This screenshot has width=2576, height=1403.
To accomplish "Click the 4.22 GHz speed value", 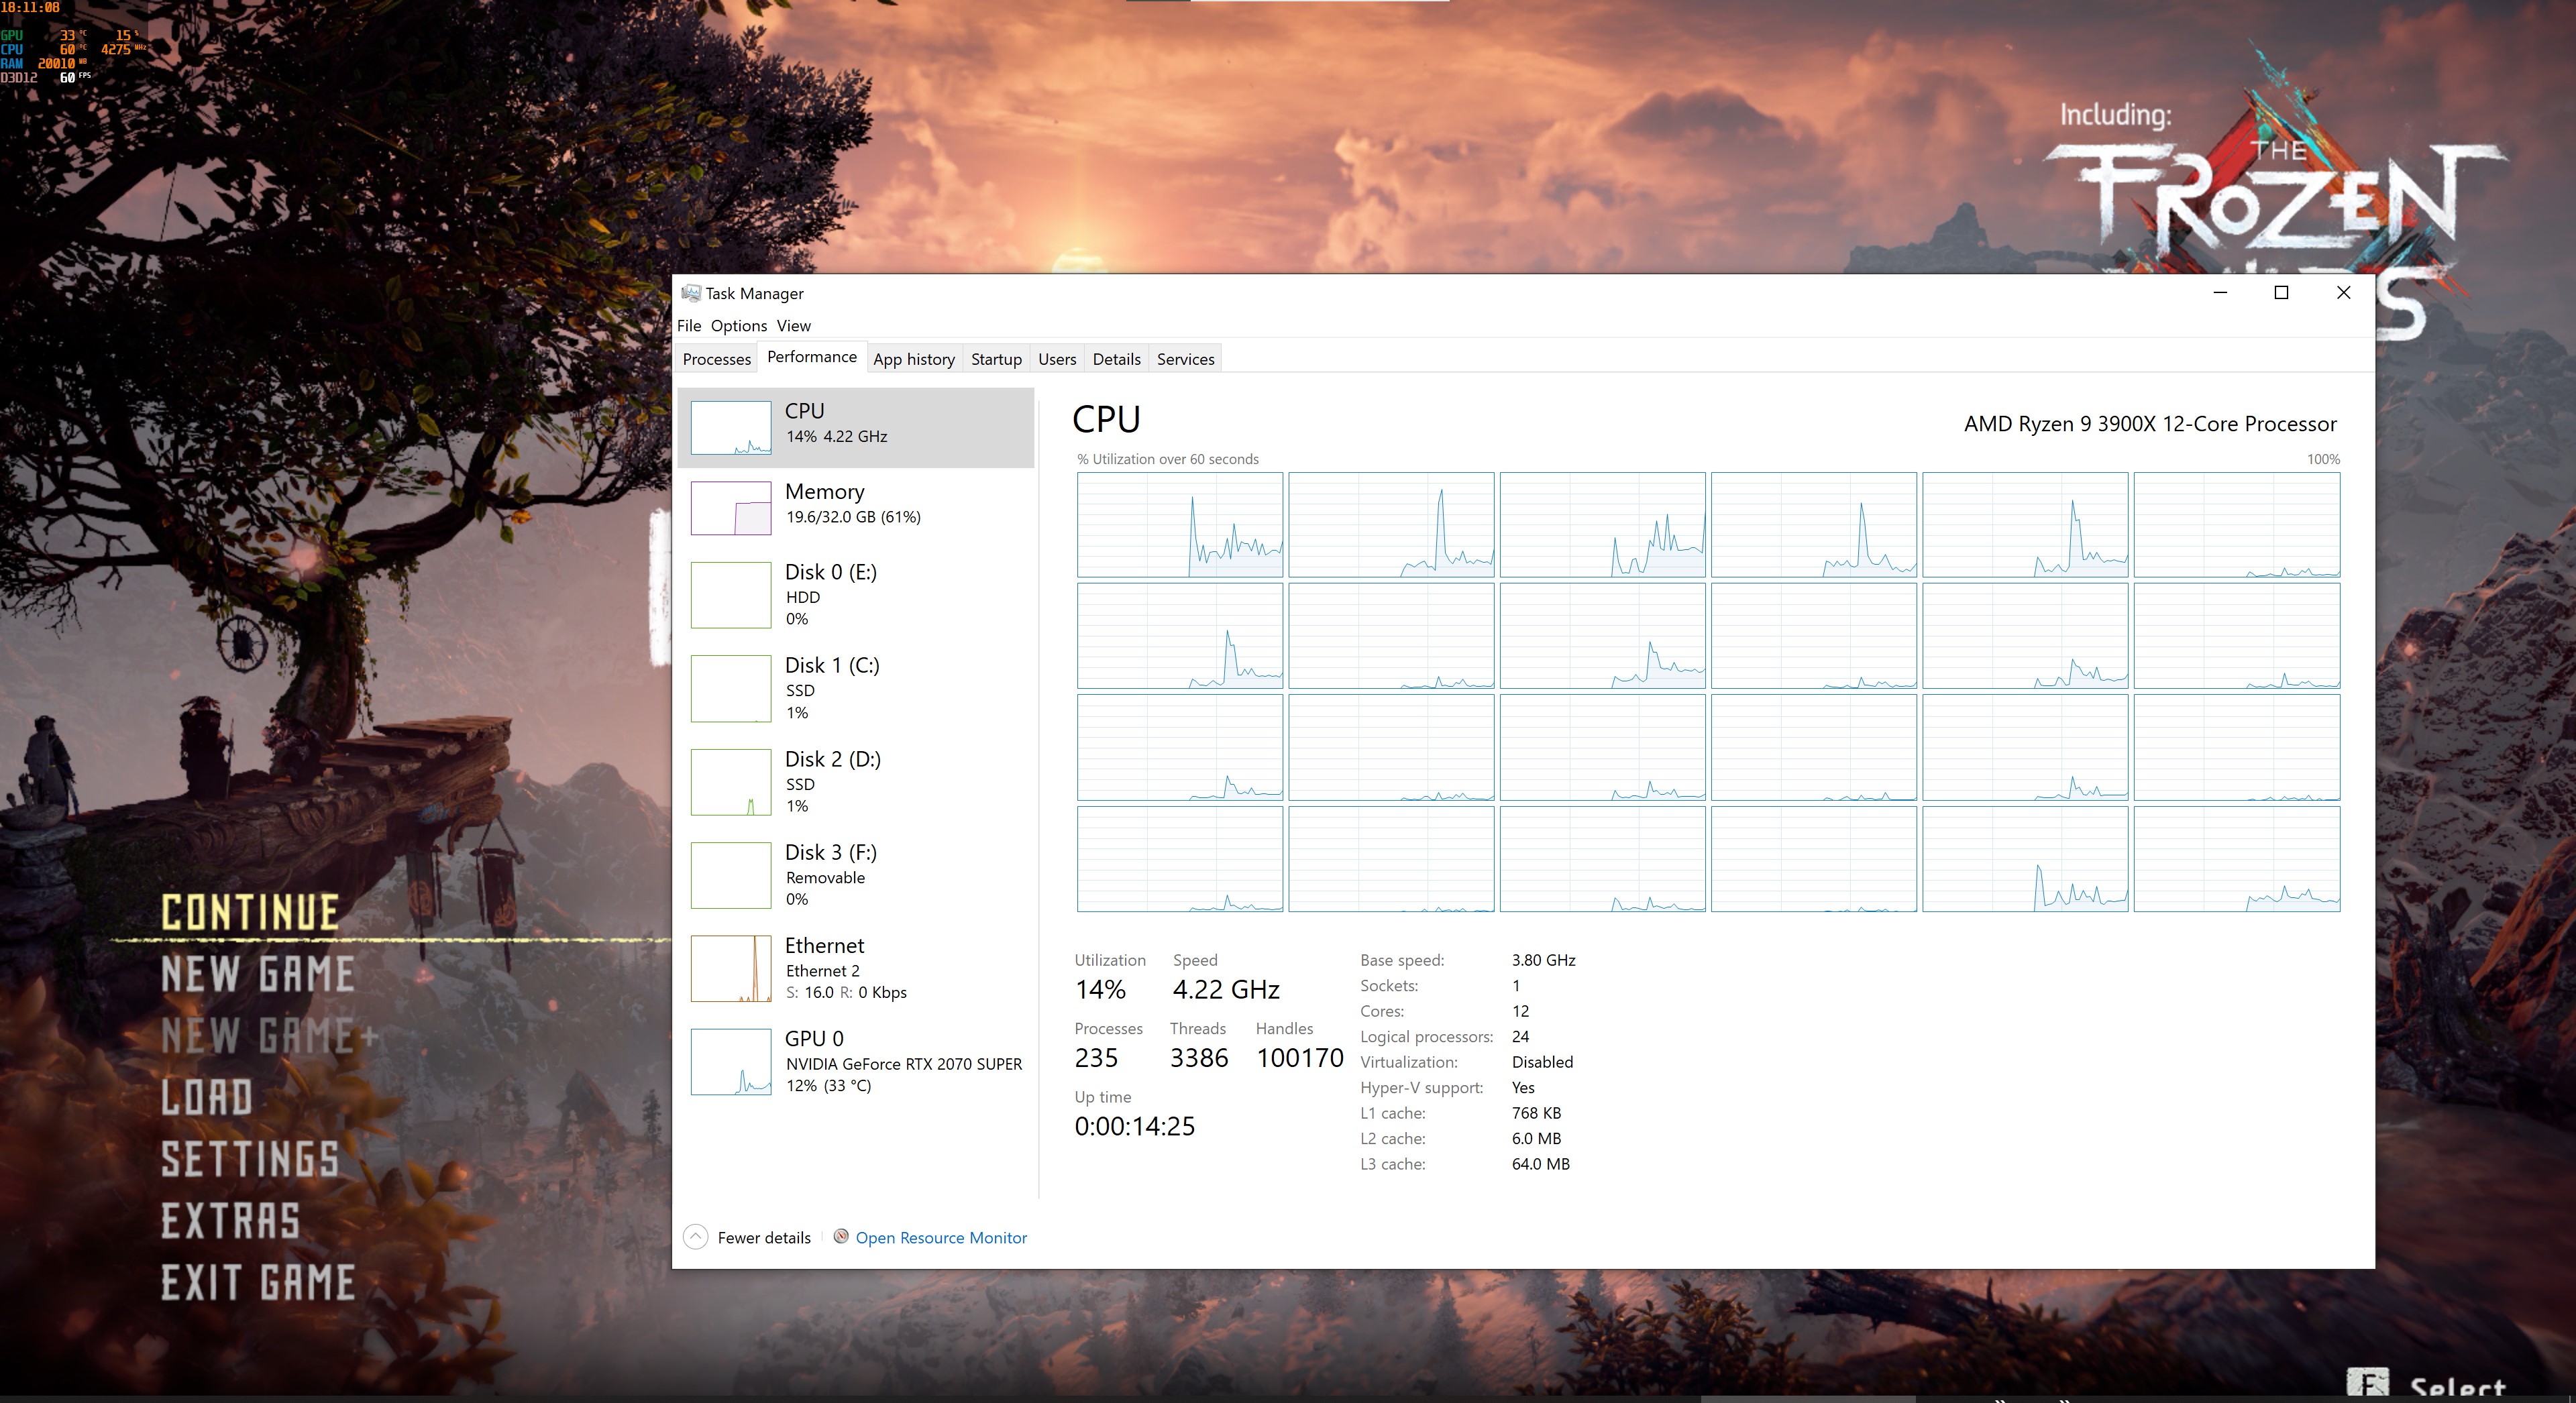I will pyautogui.click(x=1226, y=989).
